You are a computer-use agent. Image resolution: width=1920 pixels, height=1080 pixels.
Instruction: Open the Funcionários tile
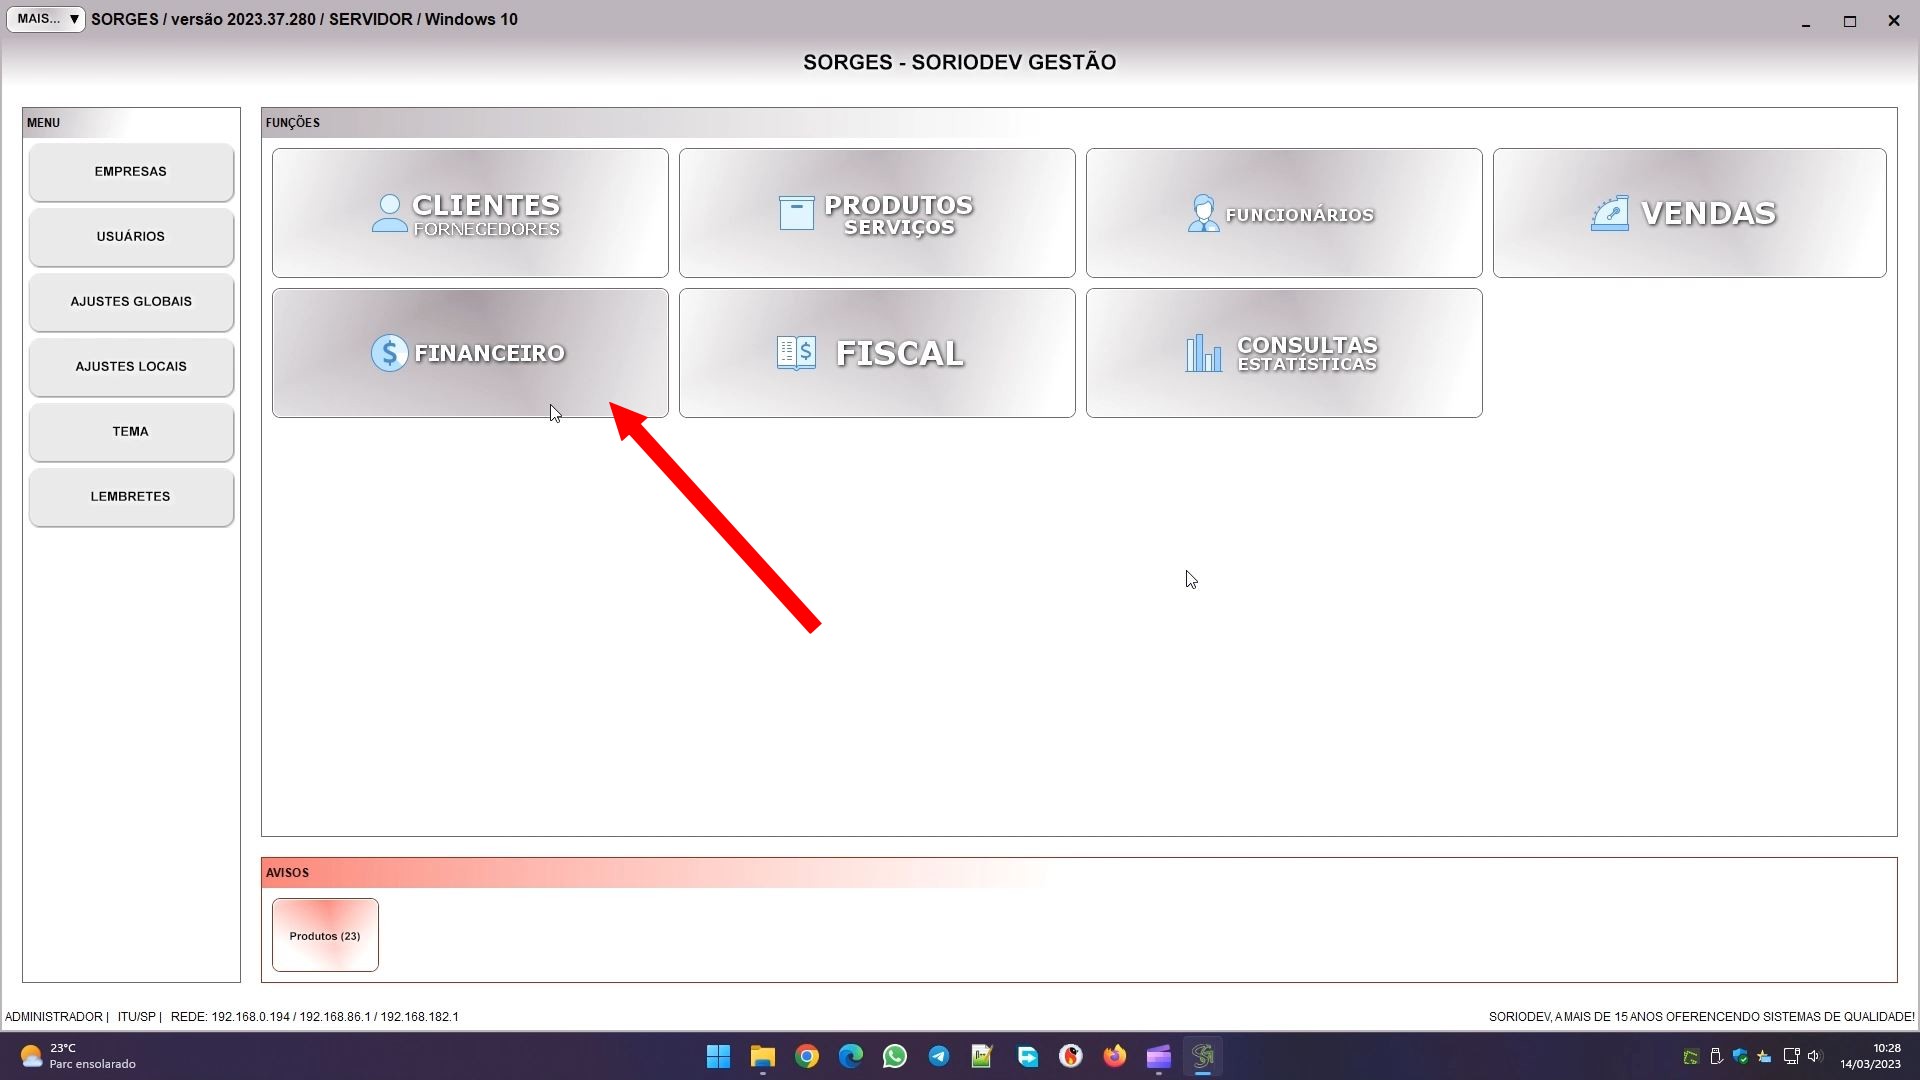1283,213
